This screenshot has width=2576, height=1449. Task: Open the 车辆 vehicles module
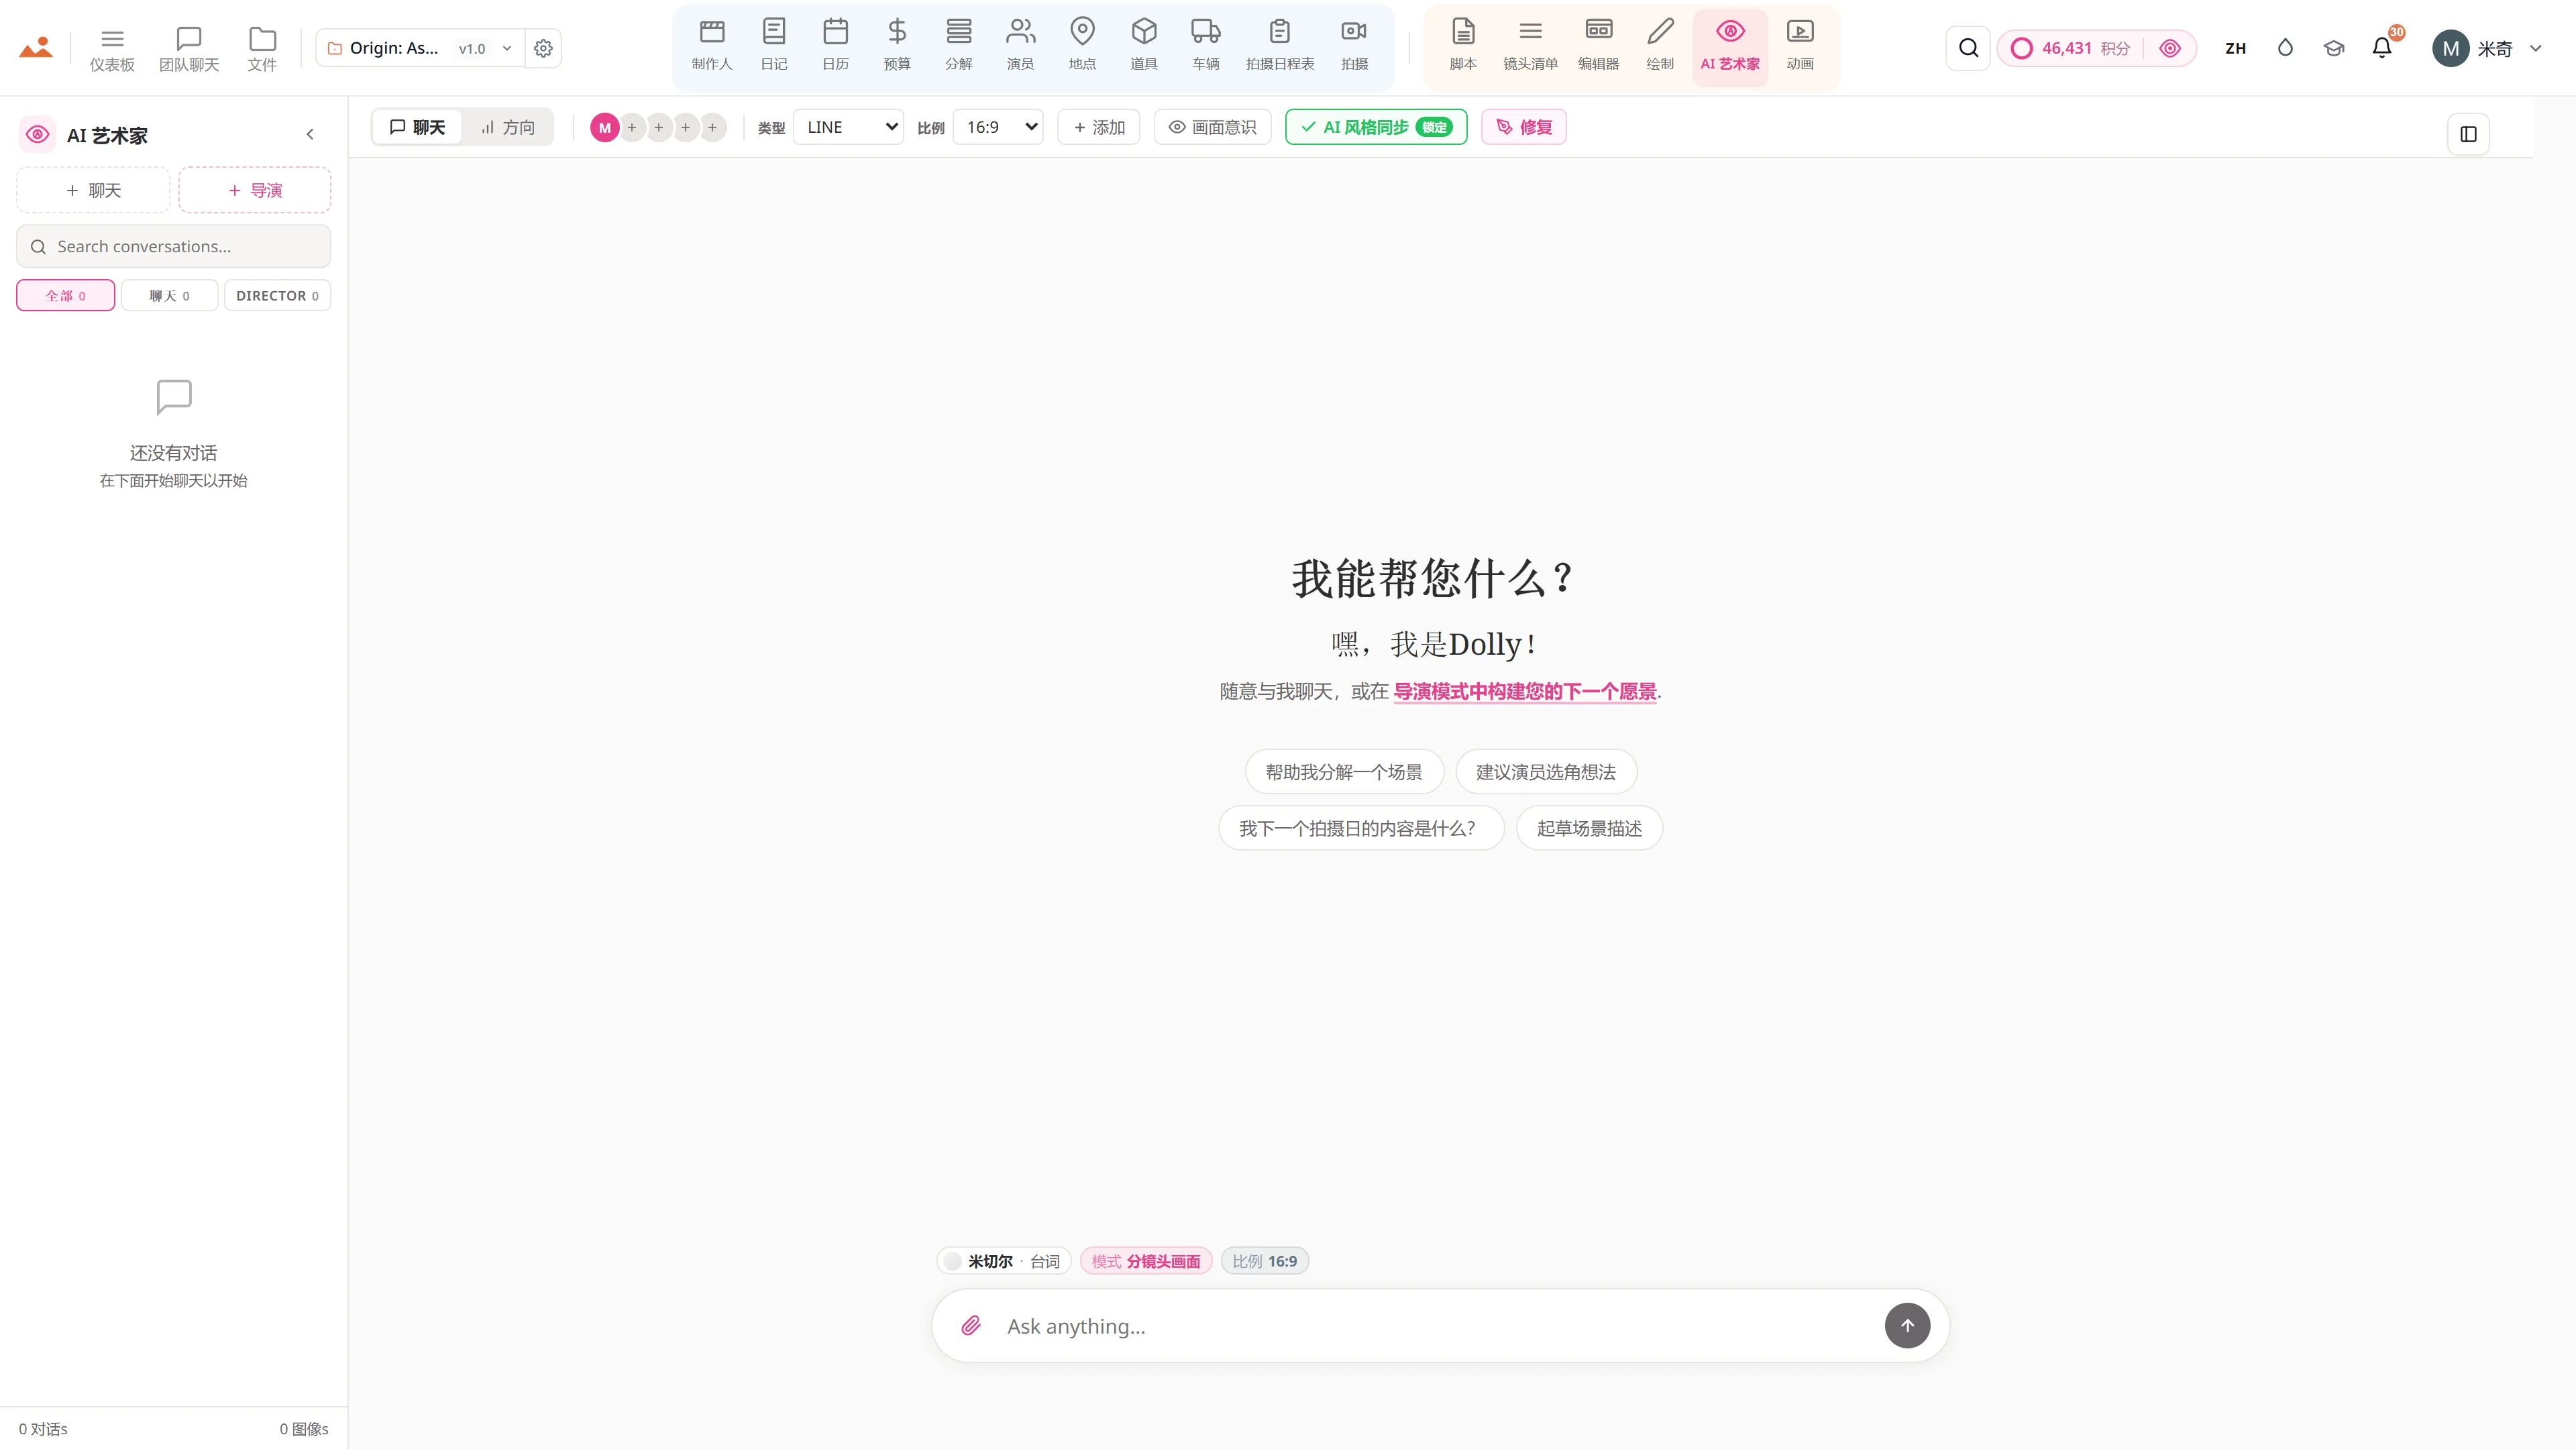tap(1206, 46)
